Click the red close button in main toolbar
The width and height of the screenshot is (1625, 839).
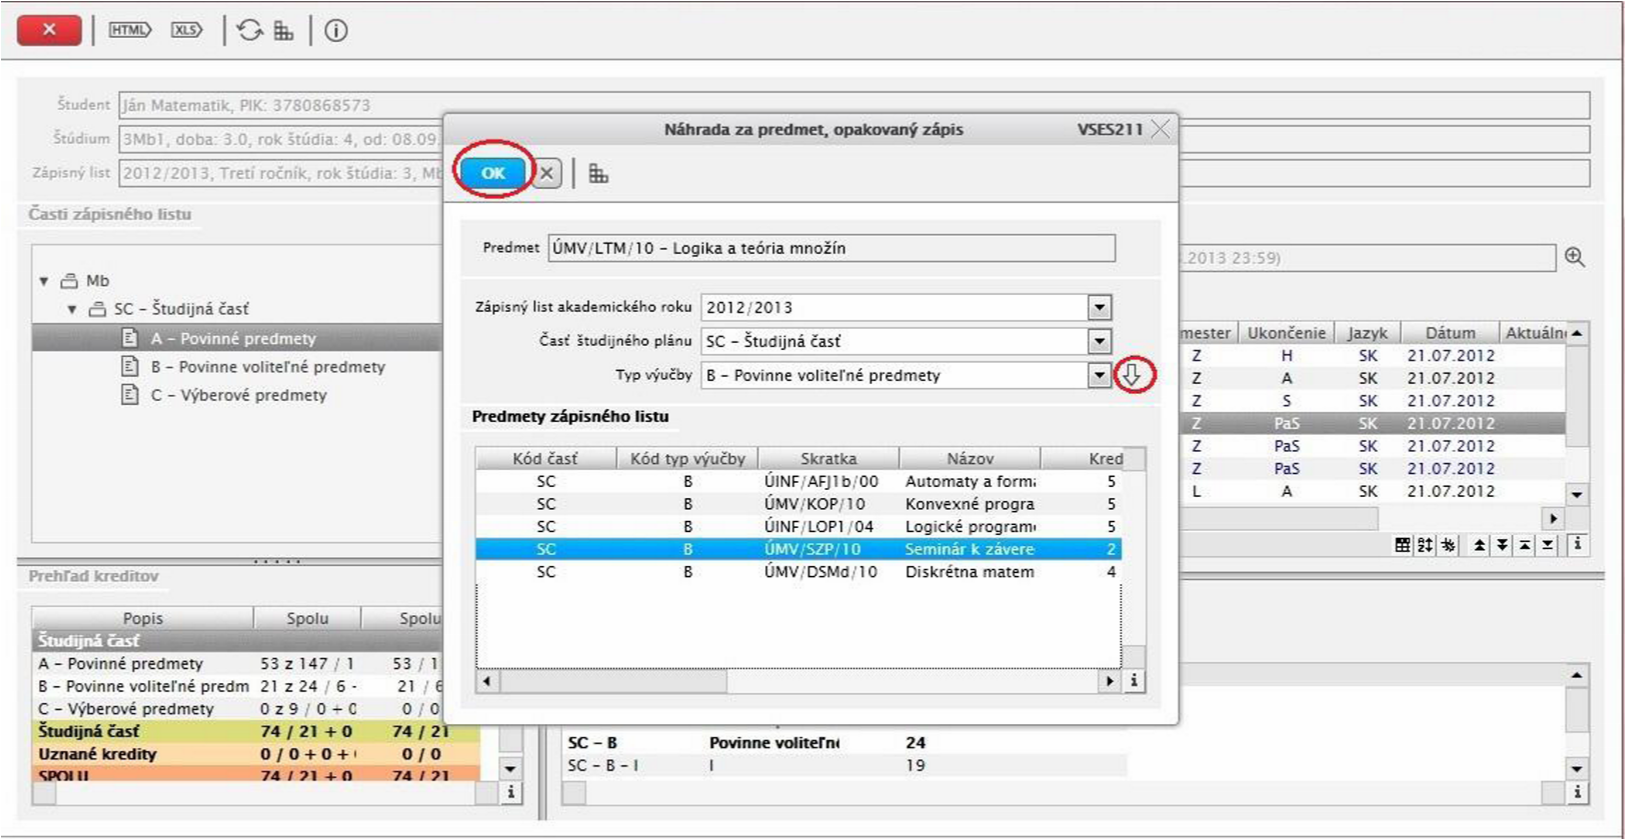(49, 30)
